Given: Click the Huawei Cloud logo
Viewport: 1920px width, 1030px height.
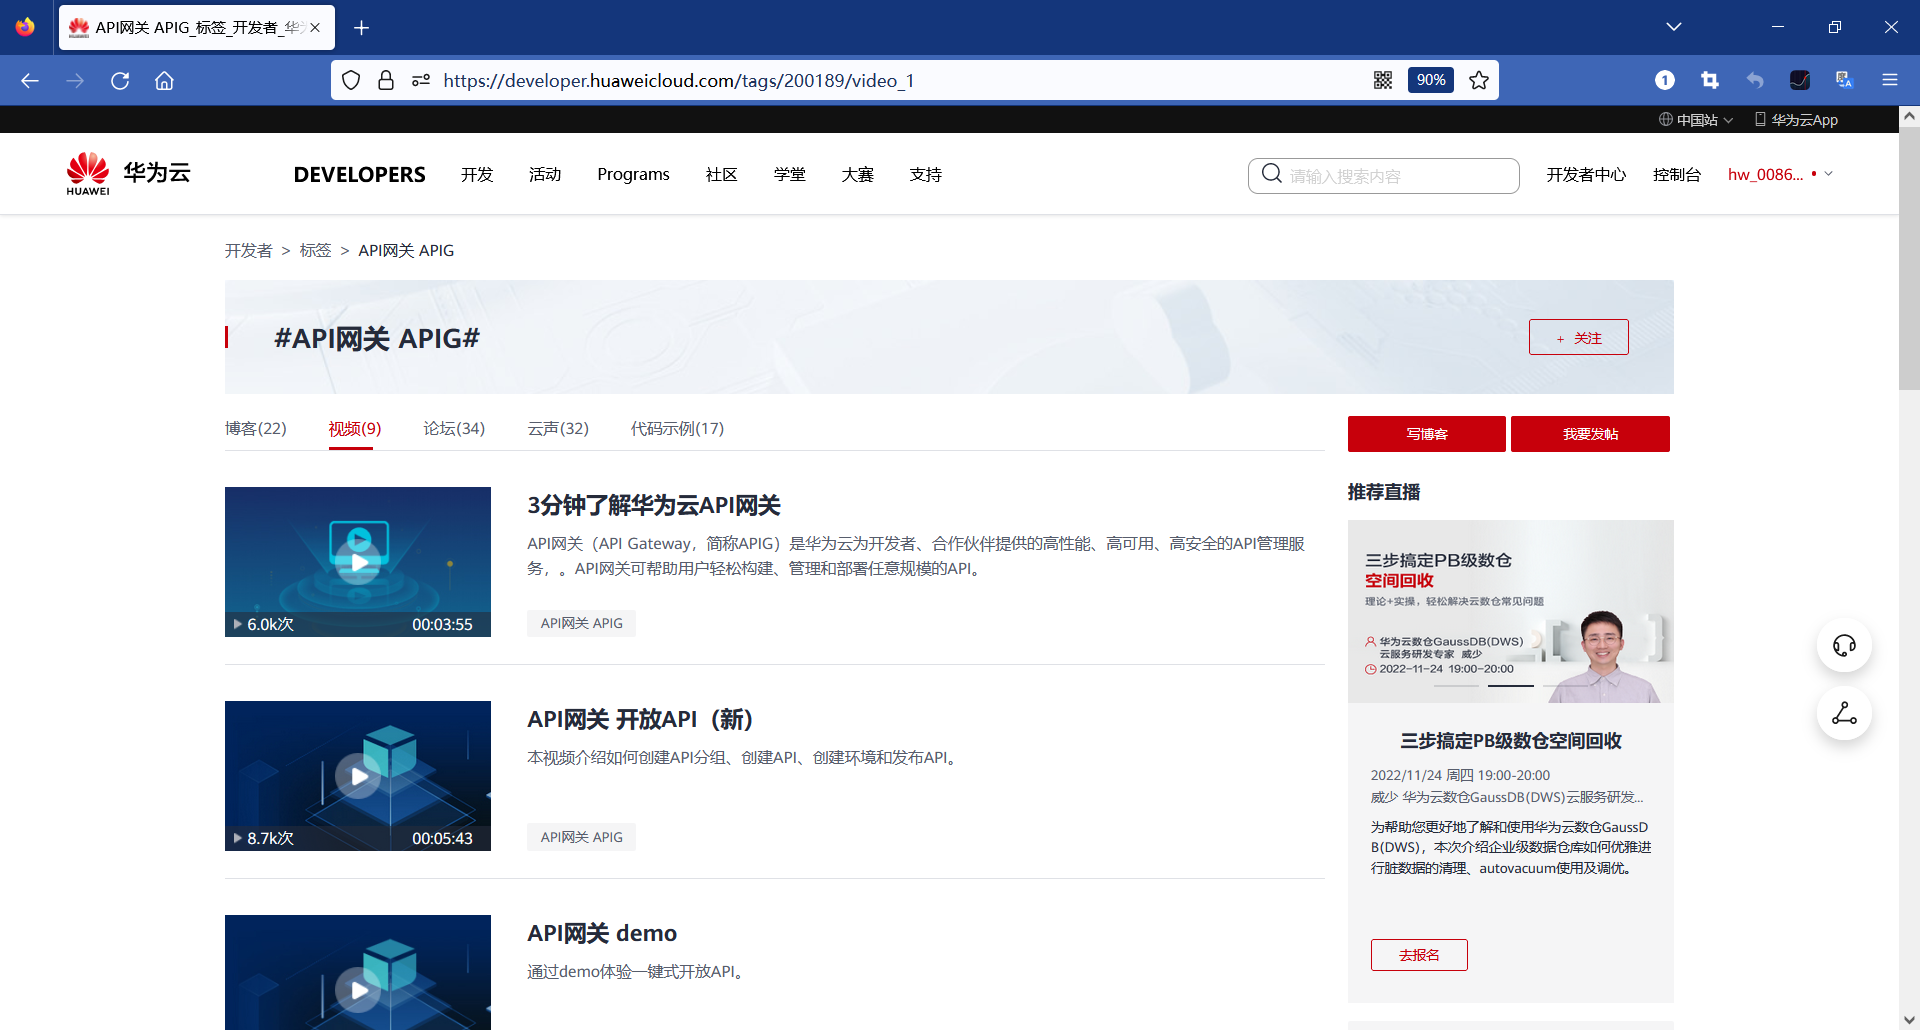Looking at the screenshot, I should click(x=125, y=172).
